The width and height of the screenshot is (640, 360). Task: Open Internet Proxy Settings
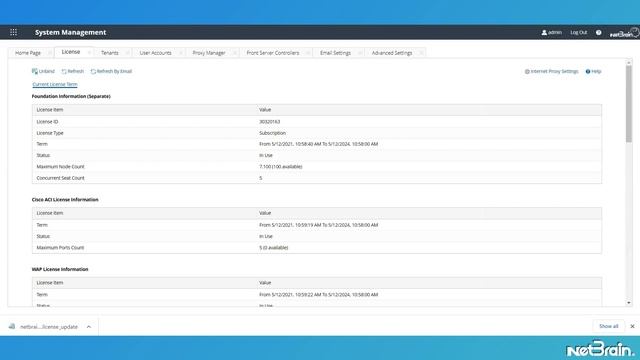coord(551,71)
